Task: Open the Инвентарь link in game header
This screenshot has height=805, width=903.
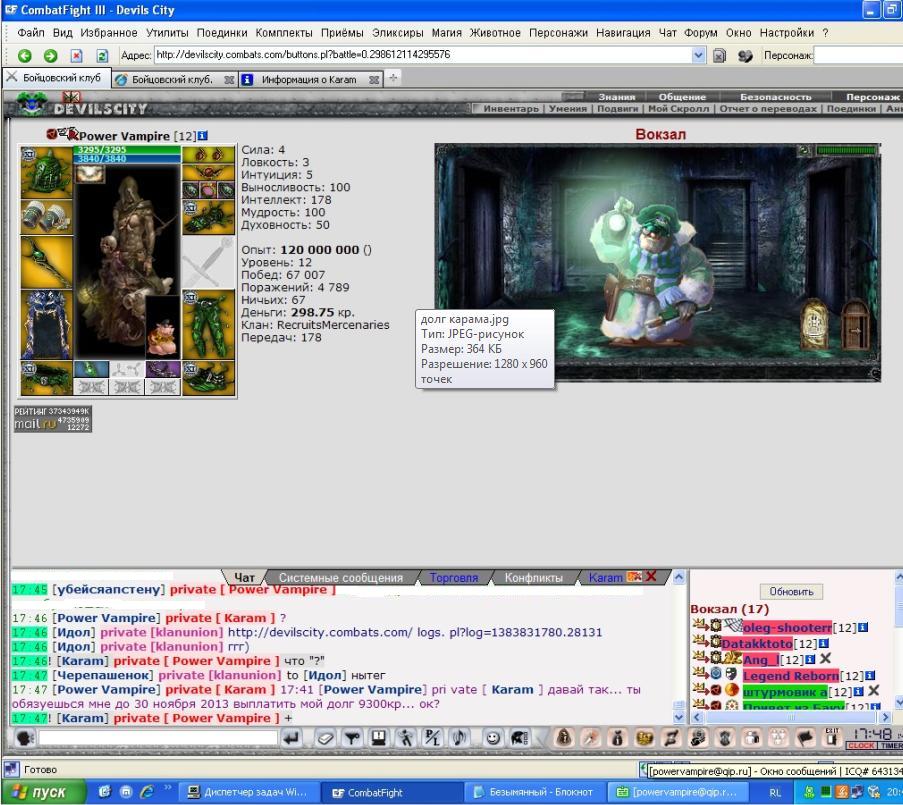Action: pyautogui.click(x=511, y=108)
